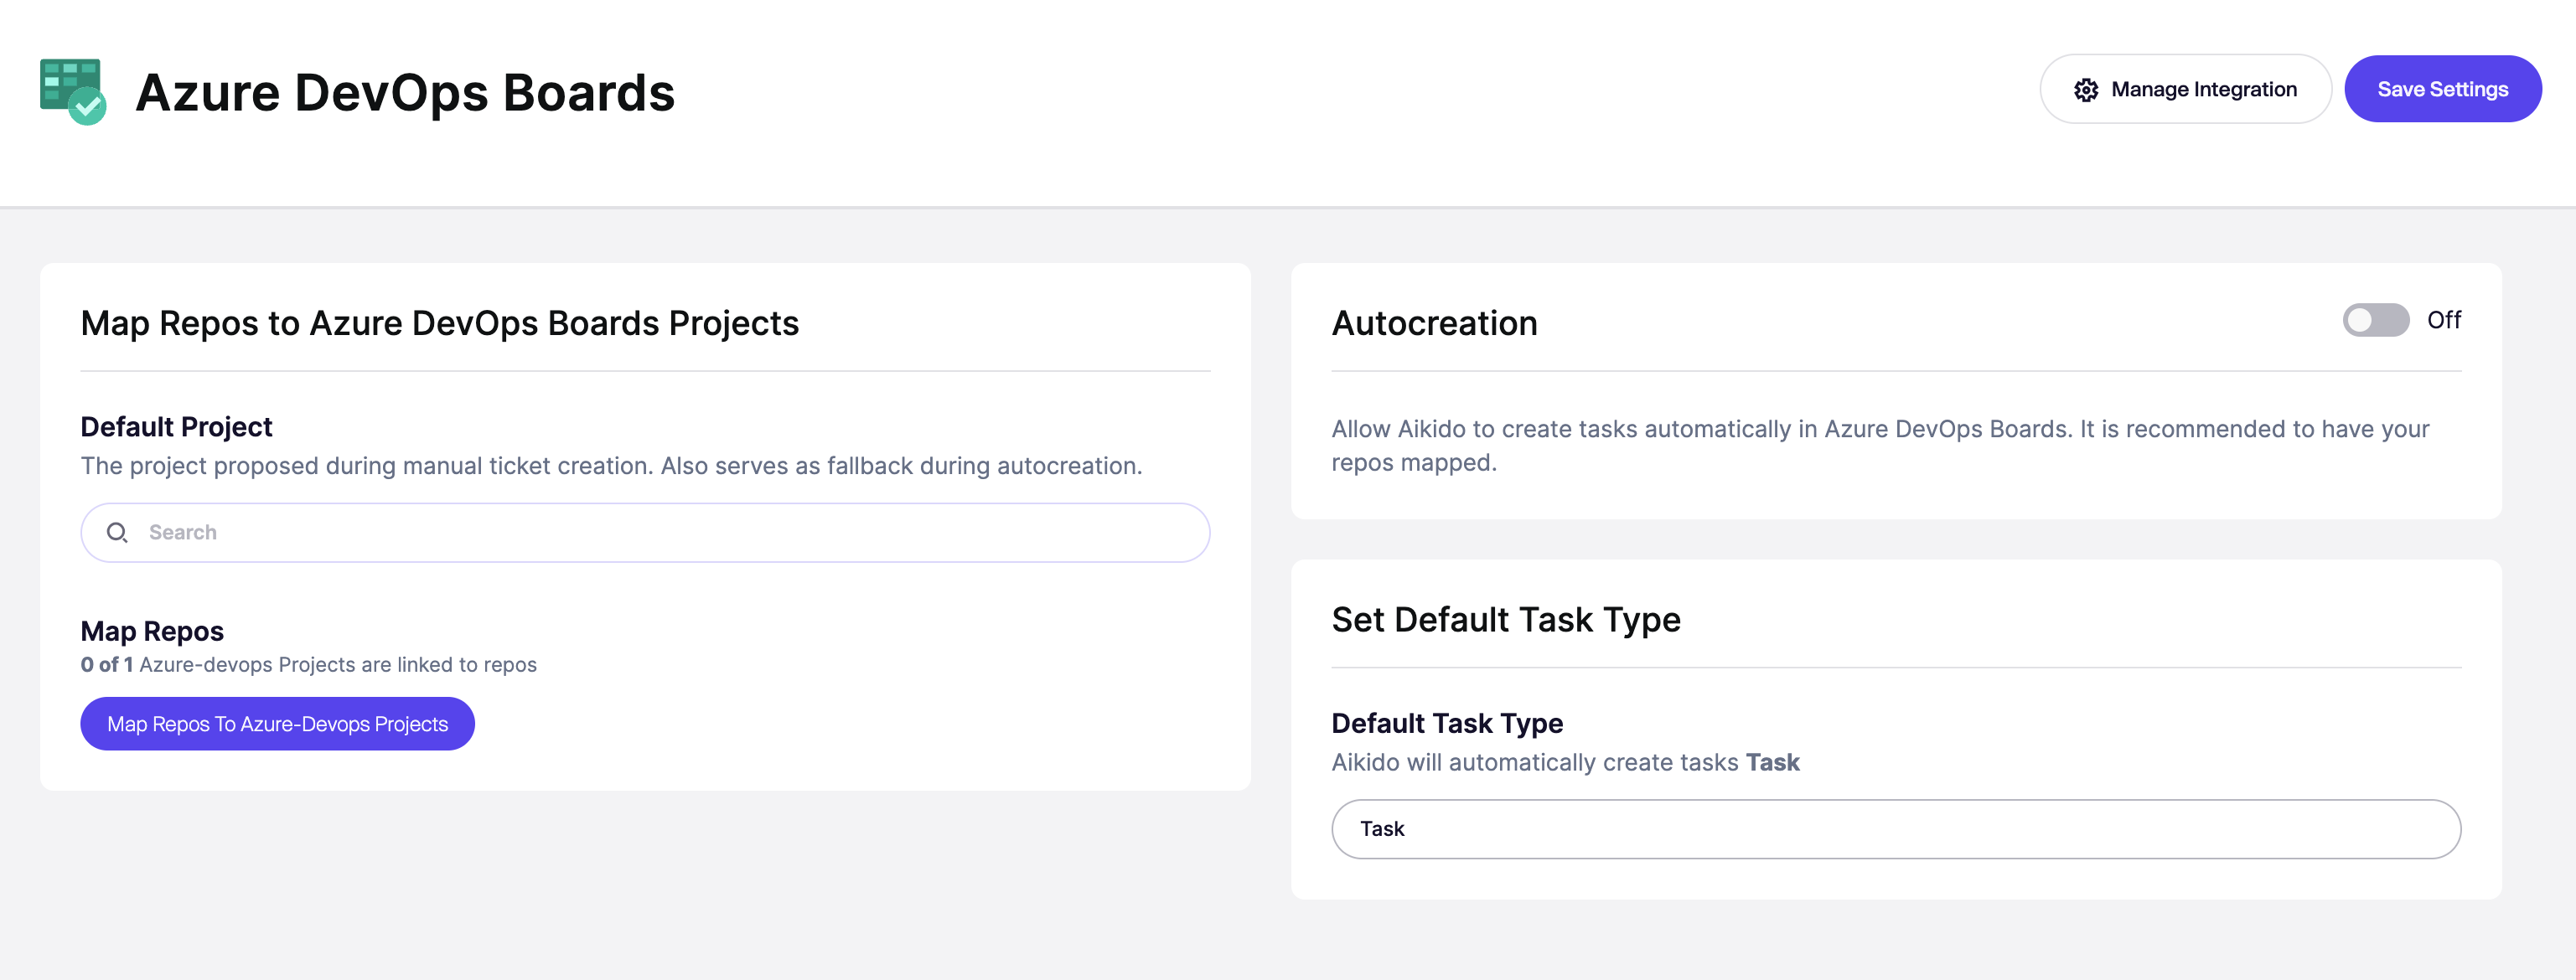Open the Default Task Type dropdown showing Task
This screenshot has width=2576, height=980.
1895,829
